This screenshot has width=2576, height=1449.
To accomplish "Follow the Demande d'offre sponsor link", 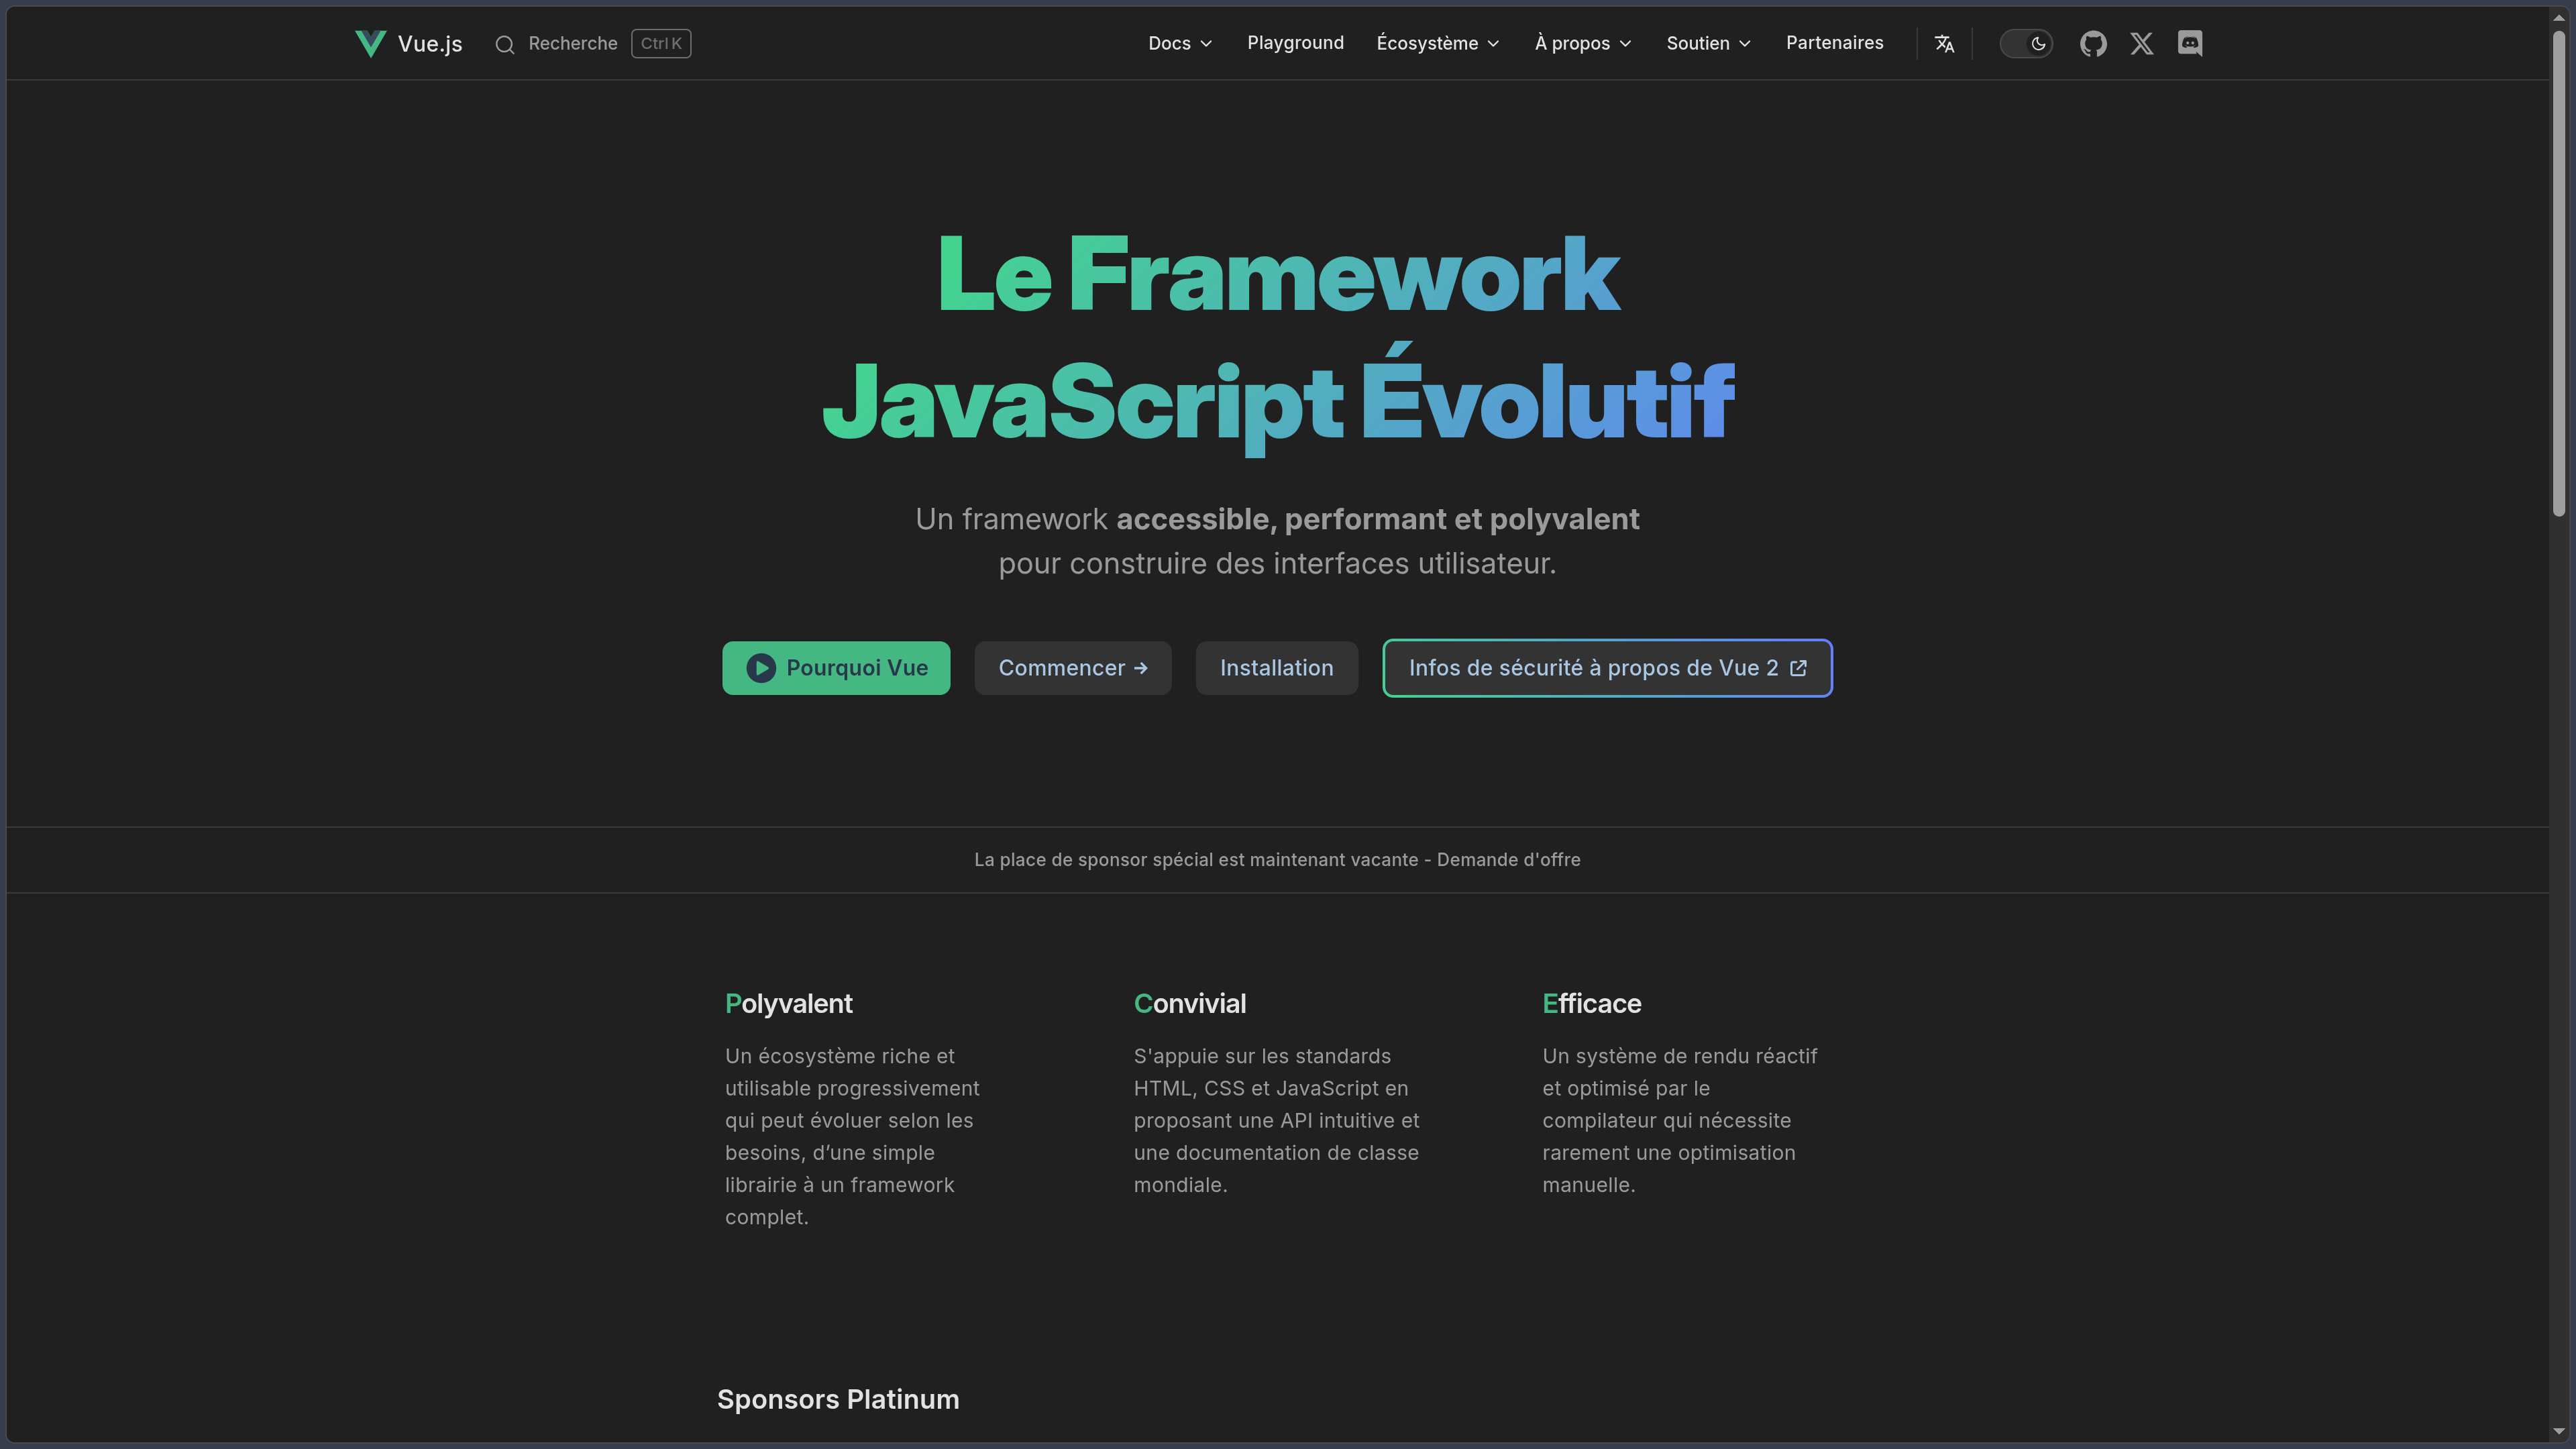I will [x=1508, y=860].
